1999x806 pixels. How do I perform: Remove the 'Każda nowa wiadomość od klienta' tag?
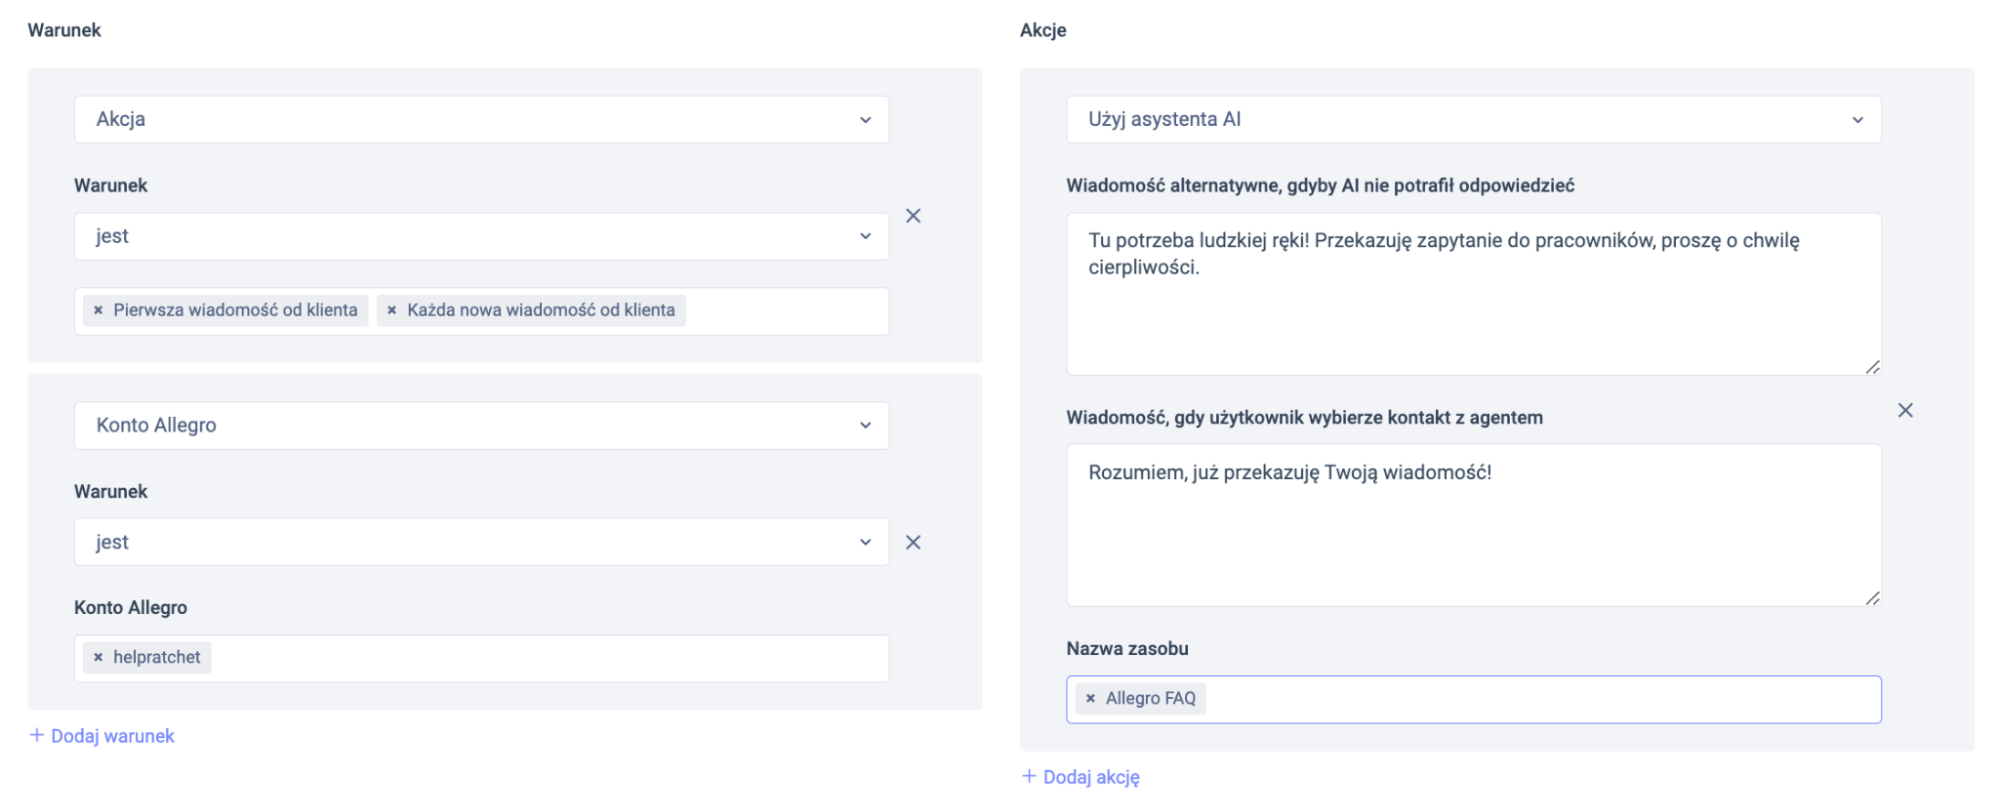pos(392,310)
